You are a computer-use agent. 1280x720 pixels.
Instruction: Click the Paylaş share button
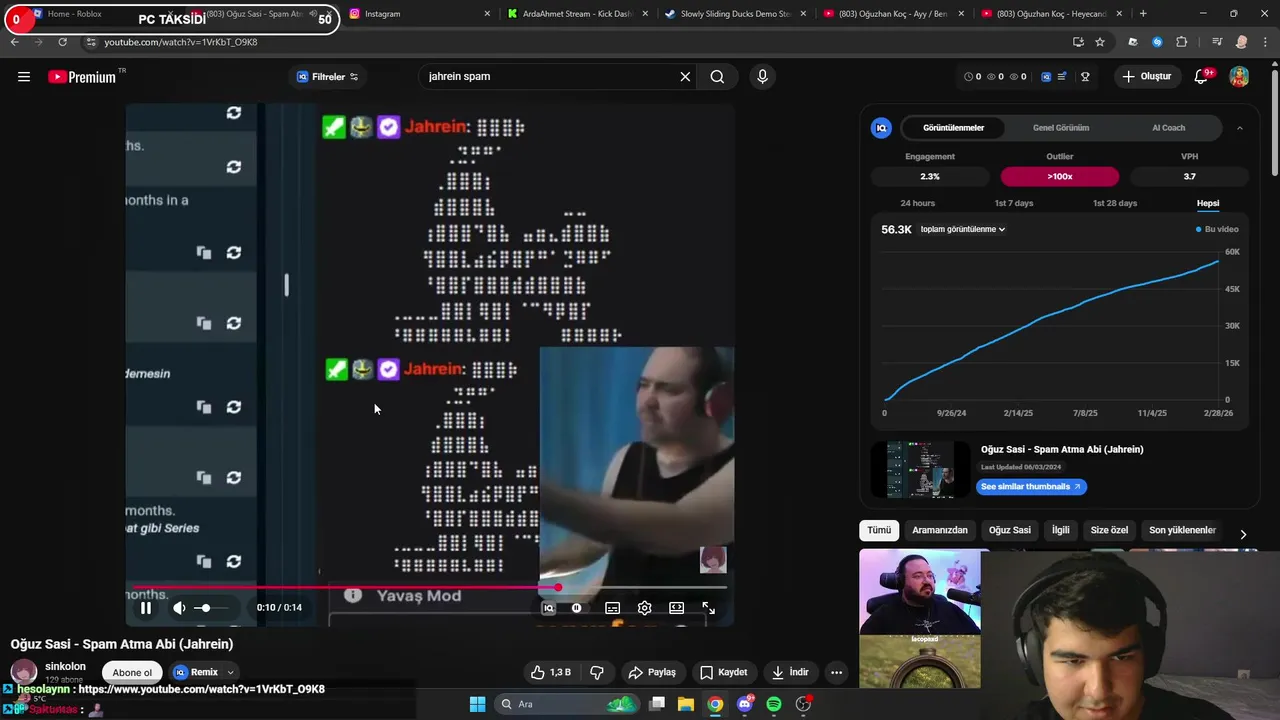point(651,672)
